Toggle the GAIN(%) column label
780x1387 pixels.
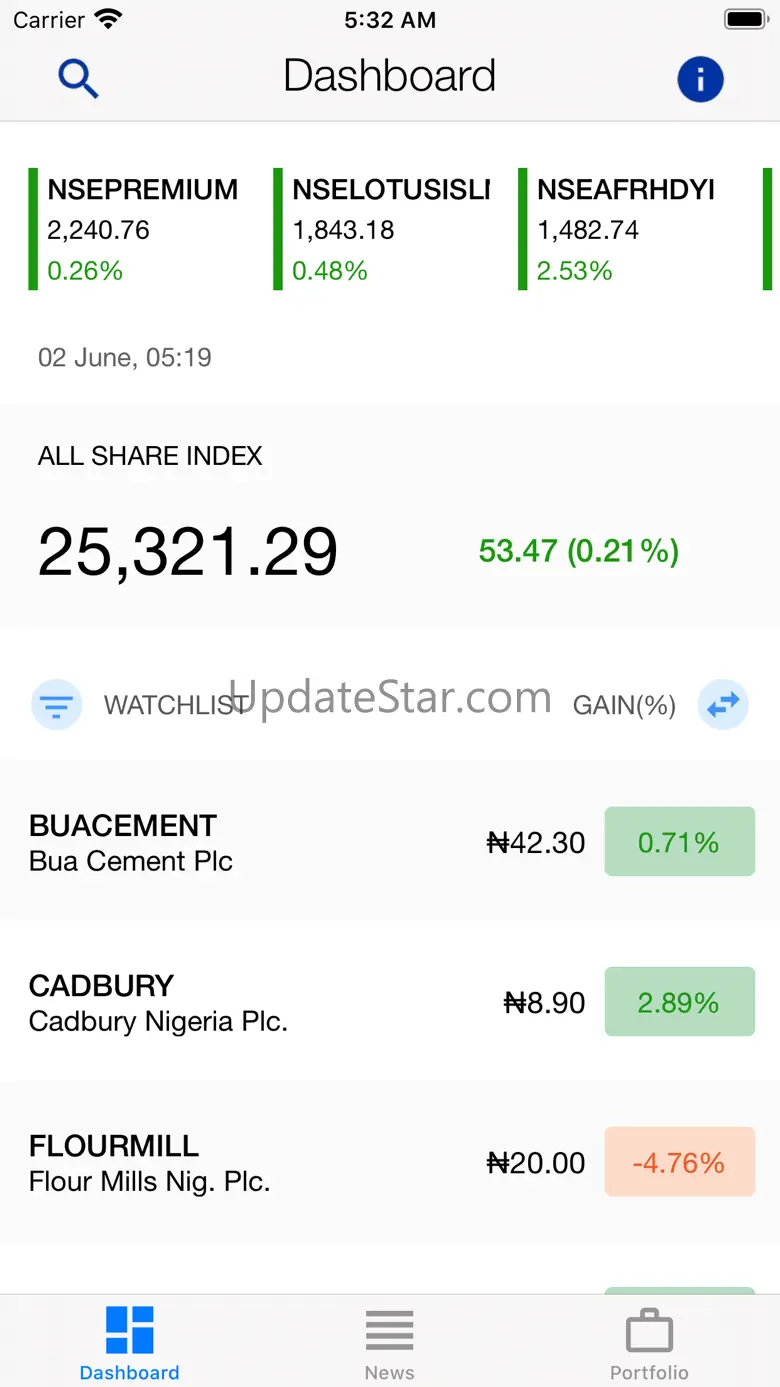click(x=624, y=706)
